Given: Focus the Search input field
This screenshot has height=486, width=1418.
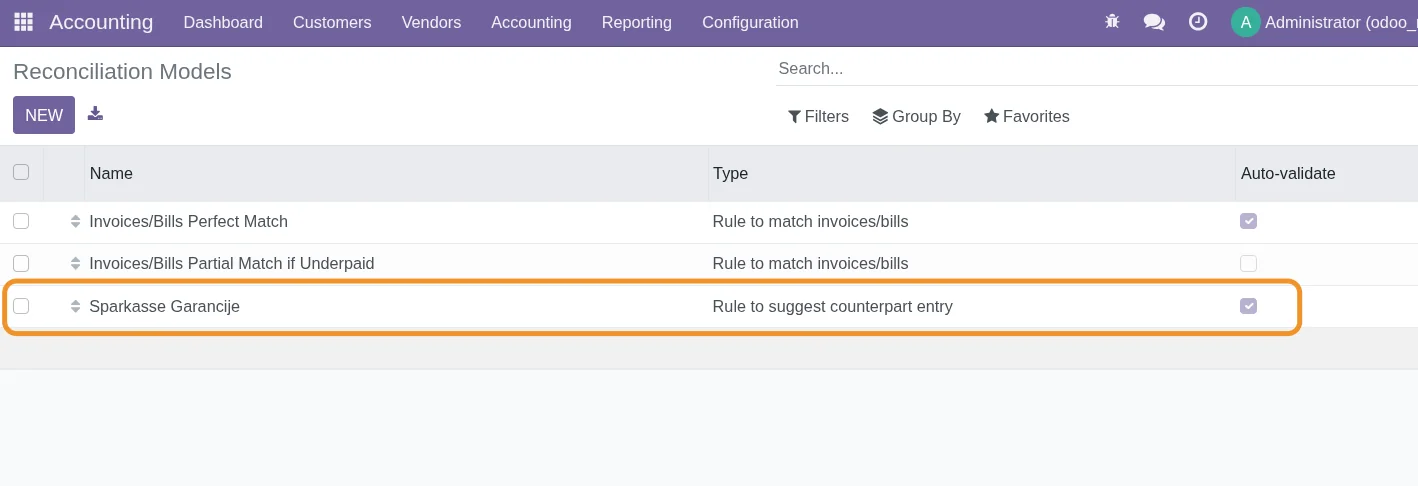Looking at the screenshot, I should (x=1090, y=68).
